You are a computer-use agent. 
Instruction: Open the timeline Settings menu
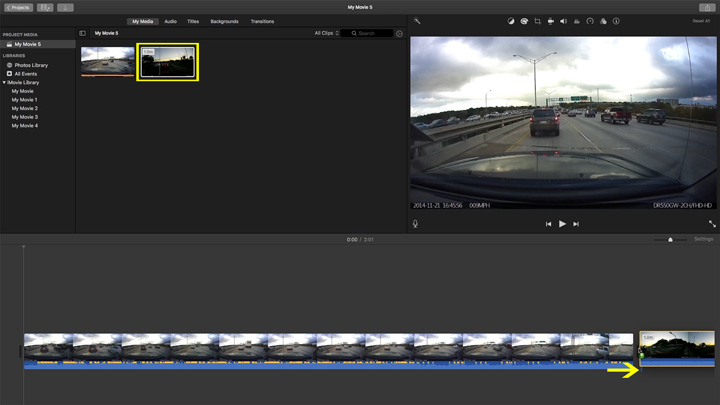[x=704, y=239]
